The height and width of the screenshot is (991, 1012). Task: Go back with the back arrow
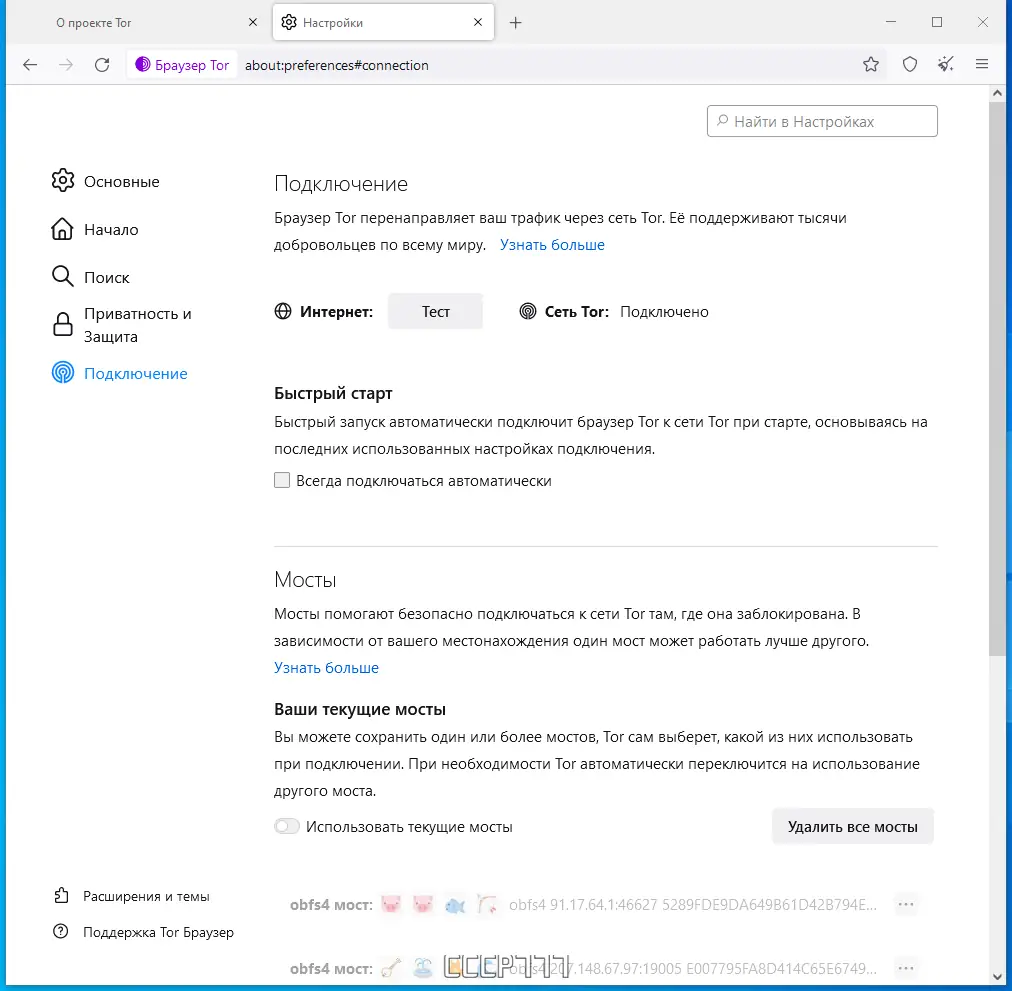coord(30,65)
